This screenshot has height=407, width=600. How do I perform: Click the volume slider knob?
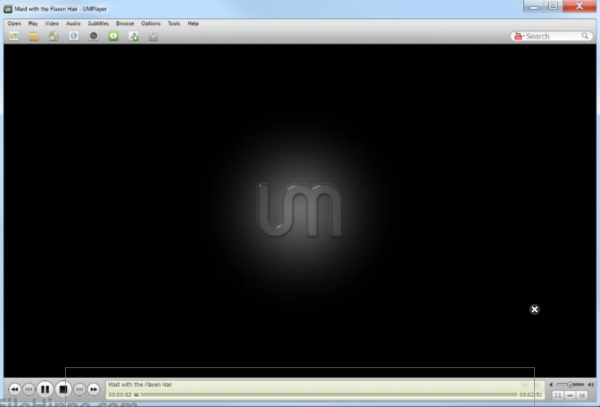(x=570, y=384)
